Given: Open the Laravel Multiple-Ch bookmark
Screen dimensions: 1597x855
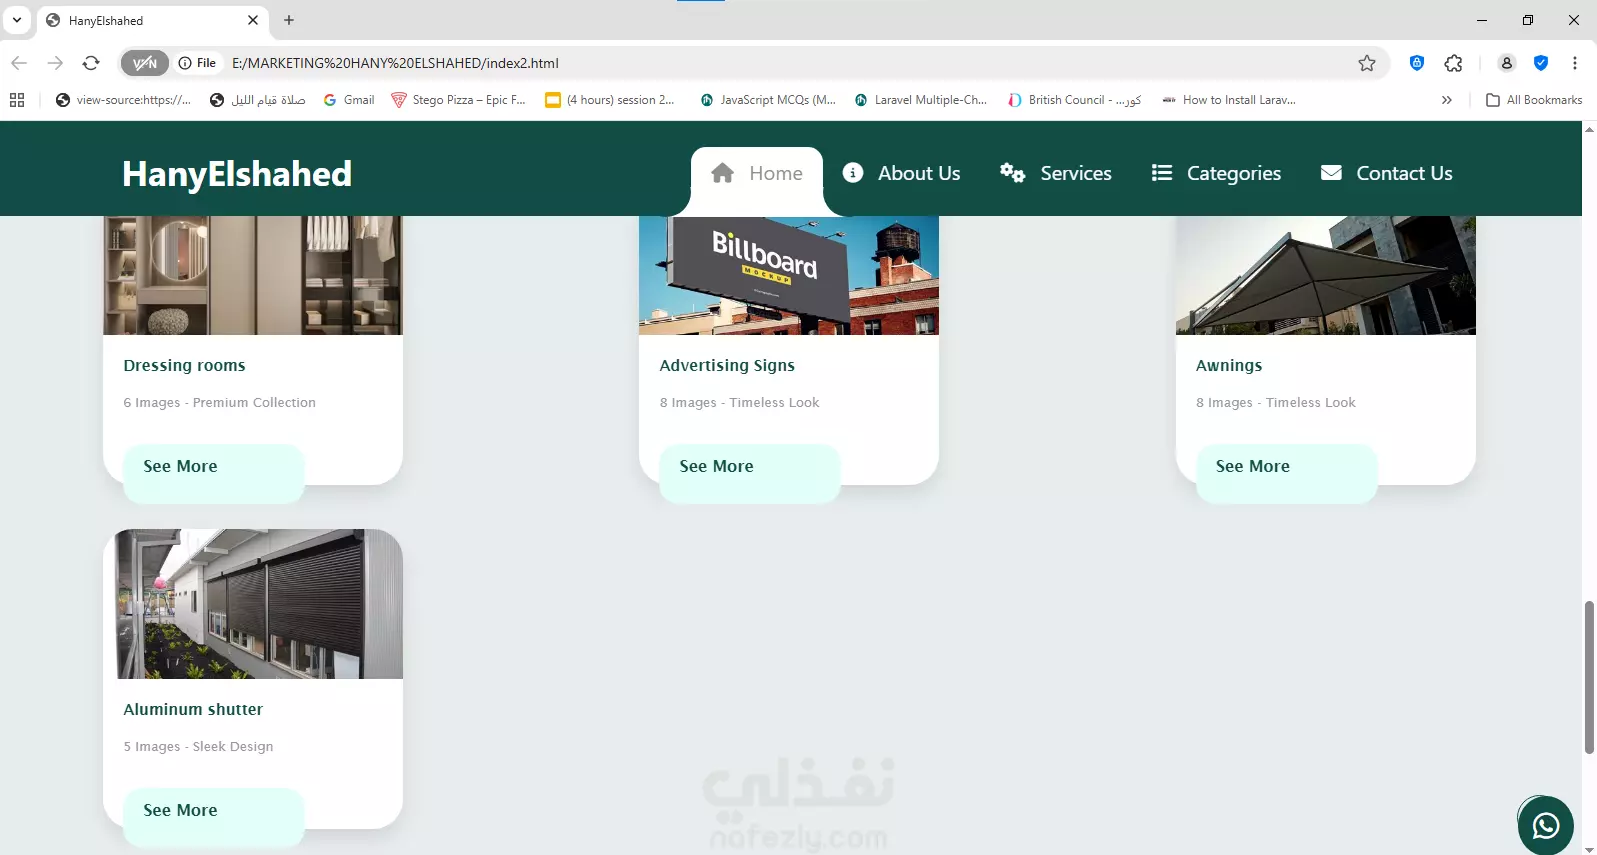Looking at the screenshot, I should (921, 100).
